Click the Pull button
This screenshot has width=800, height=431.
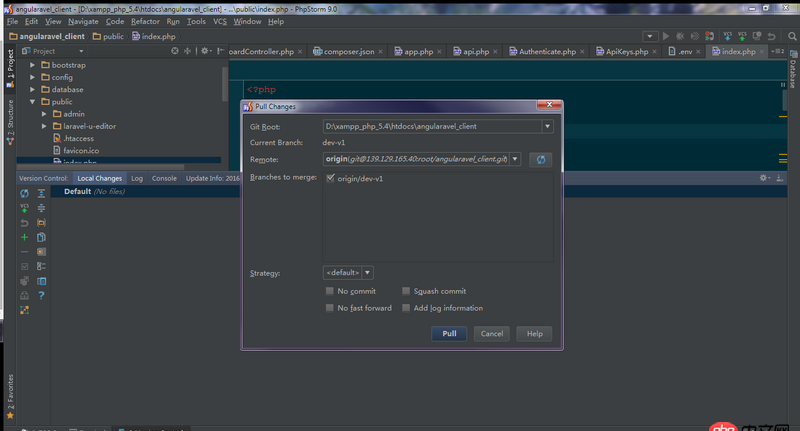coord(449,334)
